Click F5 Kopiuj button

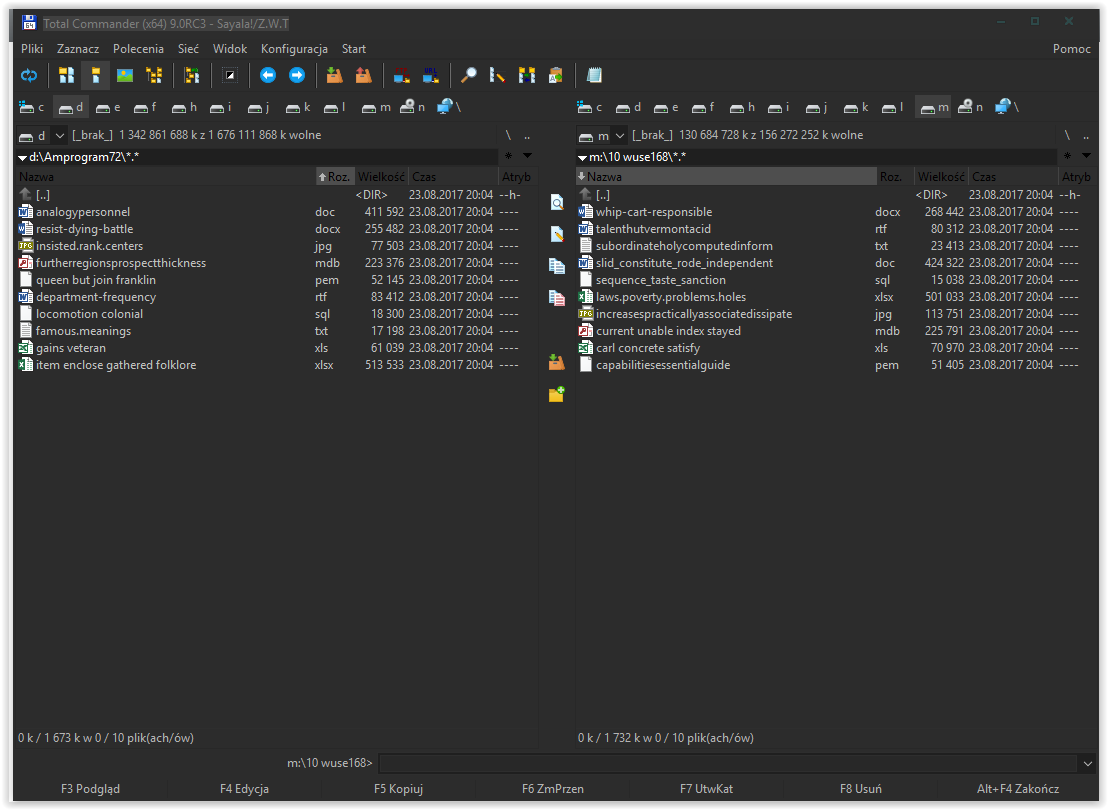point(399,789)
